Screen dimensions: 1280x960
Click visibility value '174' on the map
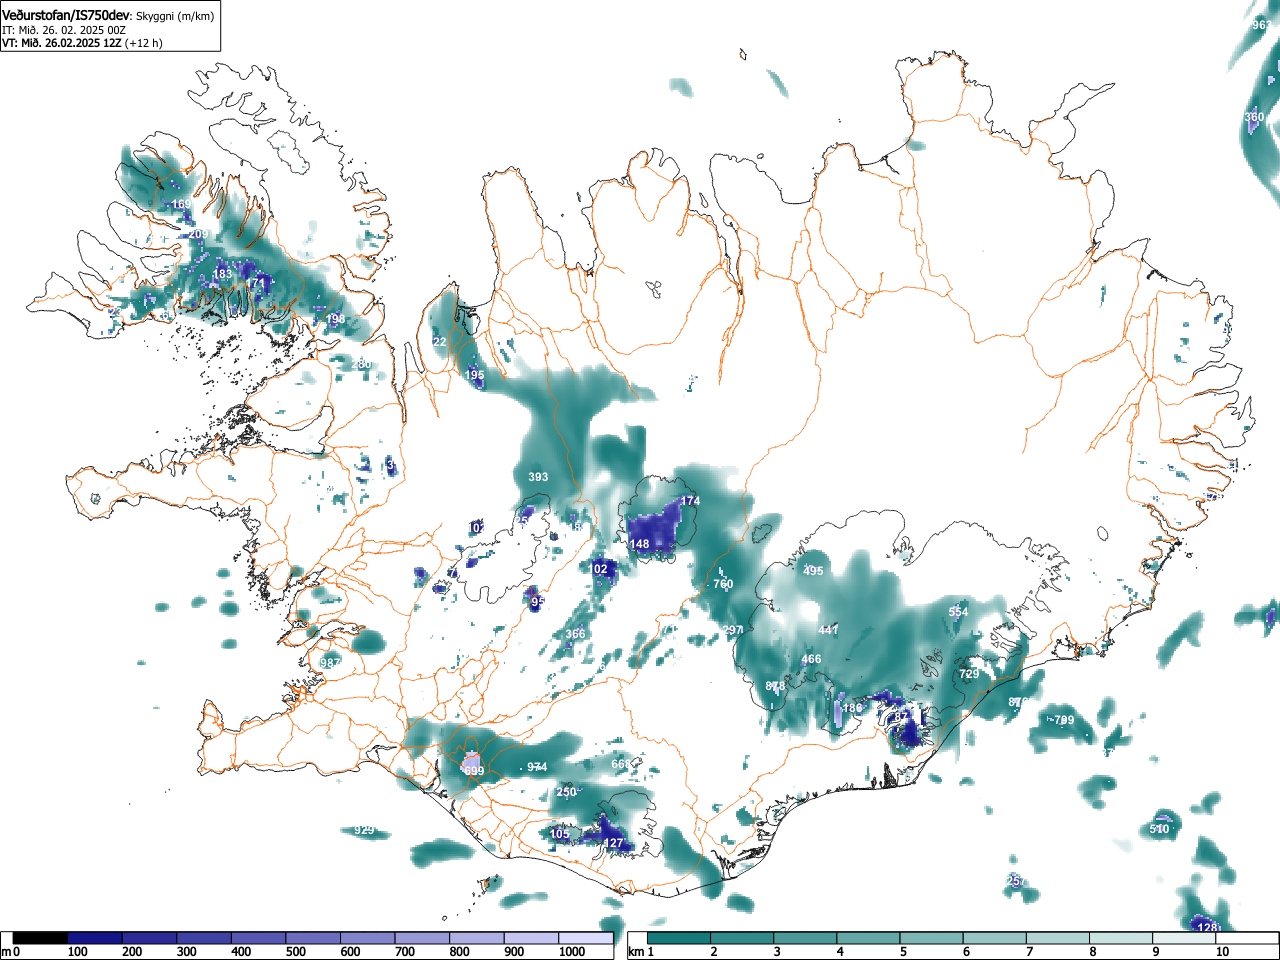tap(690, 501)
